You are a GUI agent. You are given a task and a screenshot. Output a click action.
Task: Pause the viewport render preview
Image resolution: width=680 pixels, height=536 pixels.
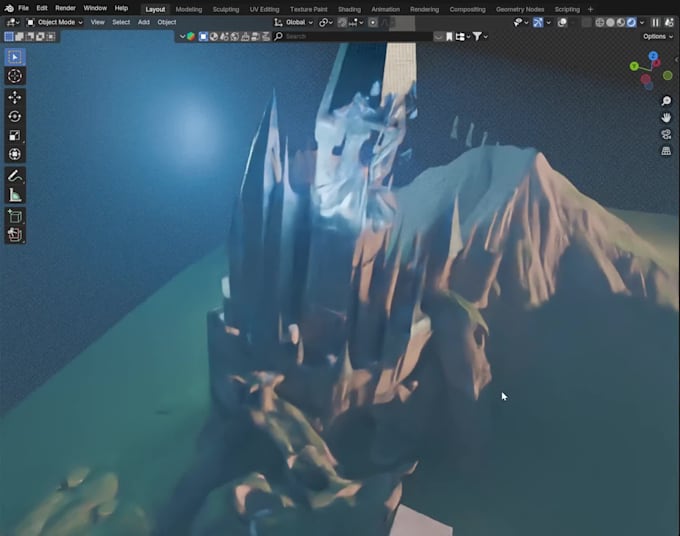pos(656,23)
